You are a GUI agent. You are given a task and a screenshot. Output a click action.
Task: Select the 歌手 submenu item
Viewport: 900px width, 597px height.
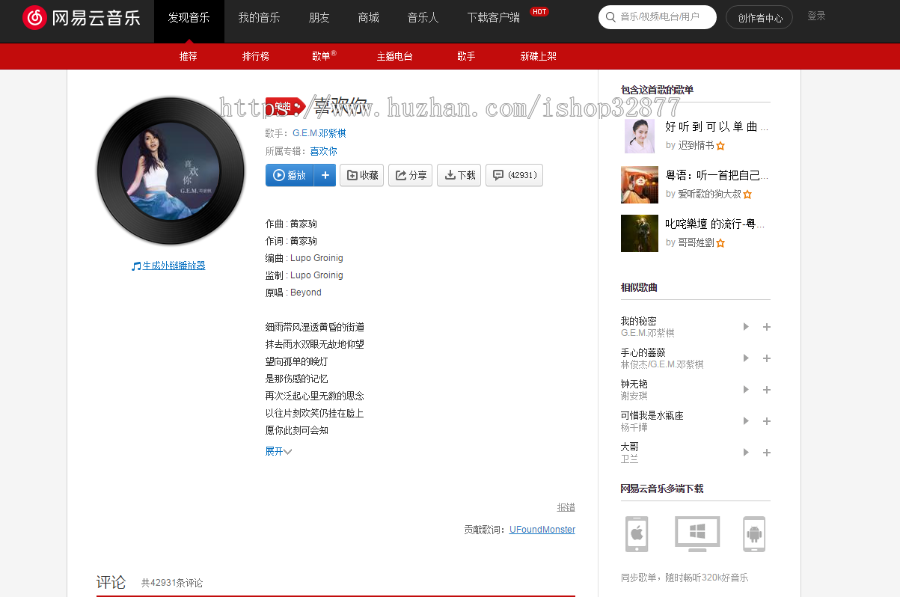pos(466,56)
